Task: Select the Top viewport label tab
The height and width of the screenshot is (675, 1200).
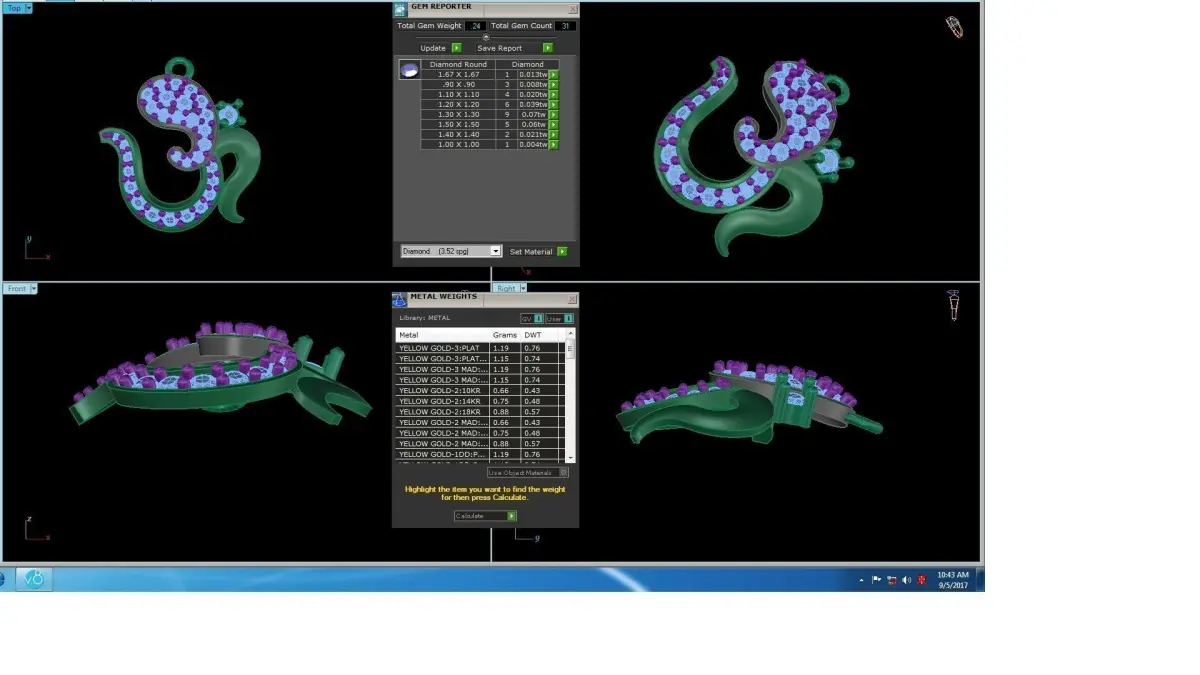Action: 14,7
